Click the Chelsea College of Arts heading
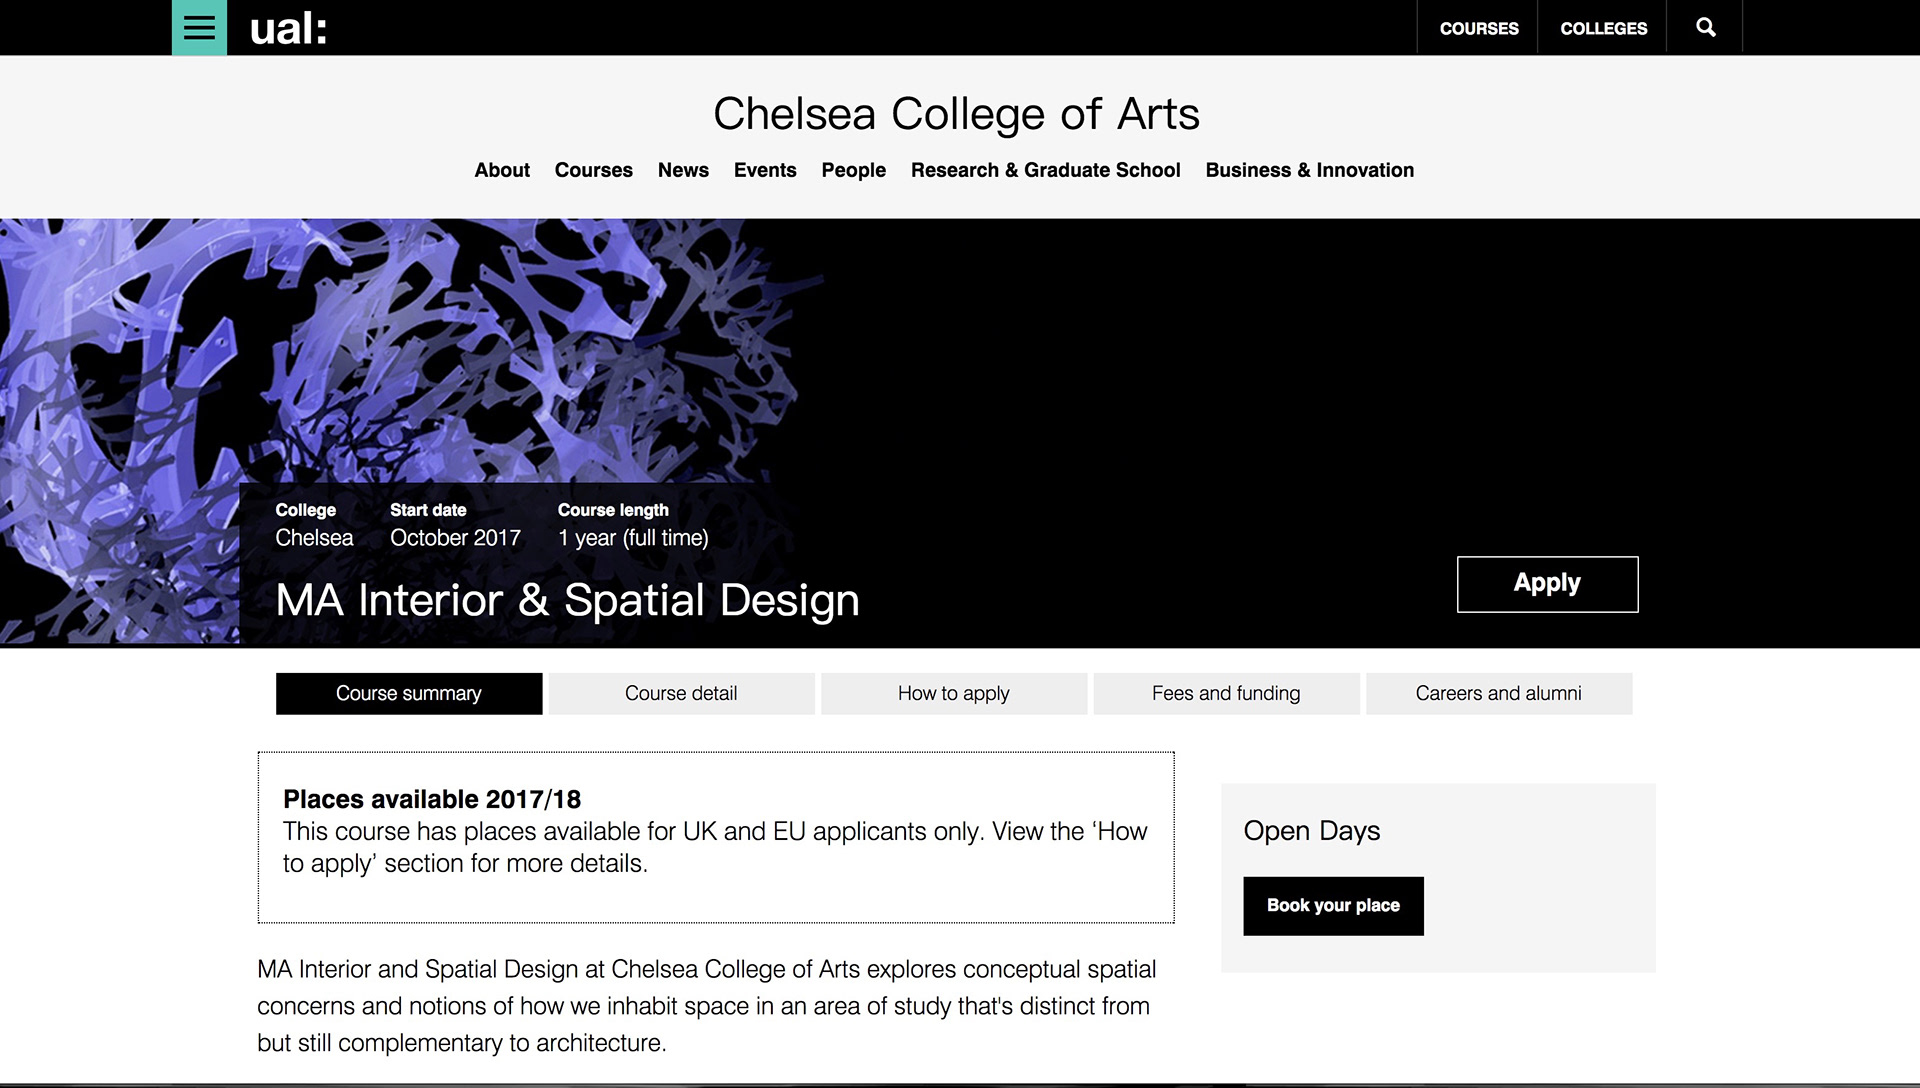This screenshot has width=1920, height=1088. pos(956,114)
